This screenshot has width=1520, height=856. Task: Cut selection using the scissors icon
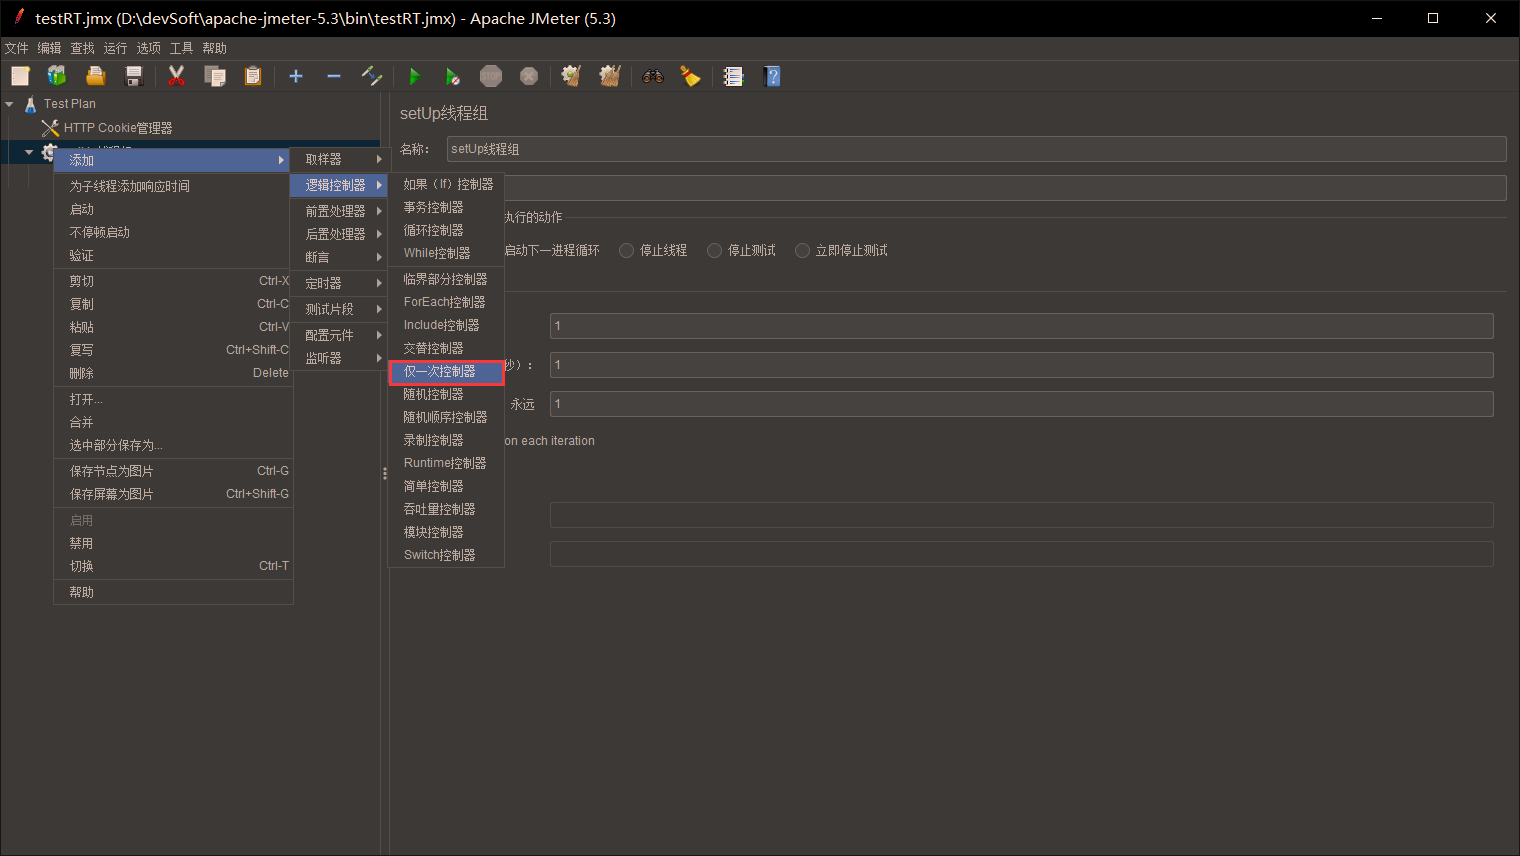tap(177, 75)
